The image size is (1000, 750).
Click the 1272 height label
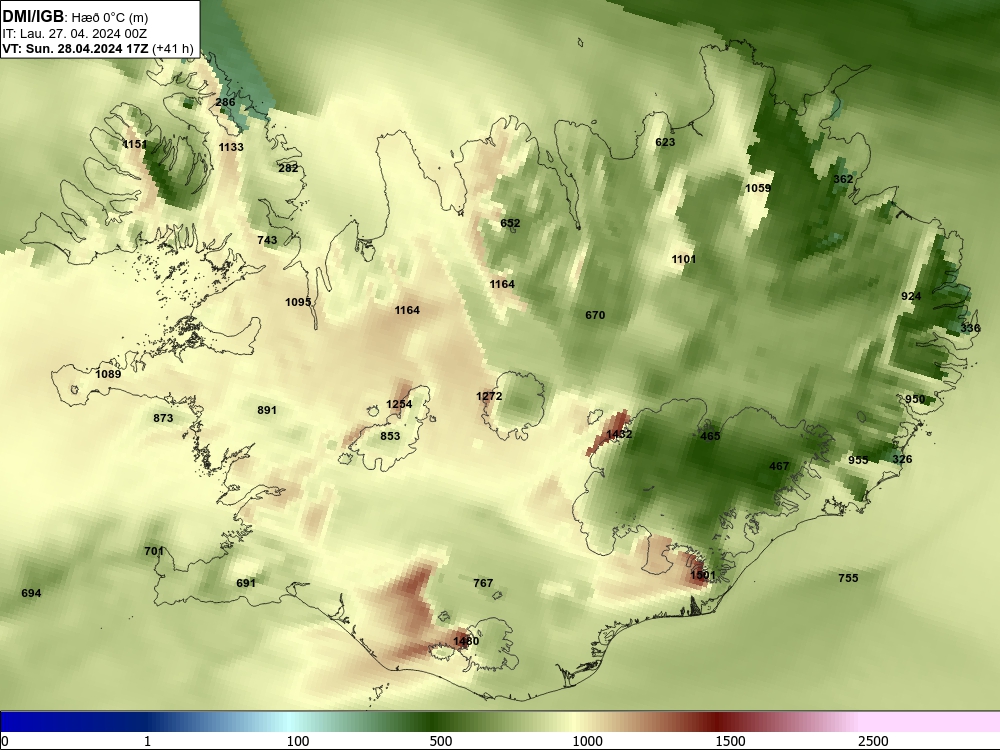pos(489,396)
